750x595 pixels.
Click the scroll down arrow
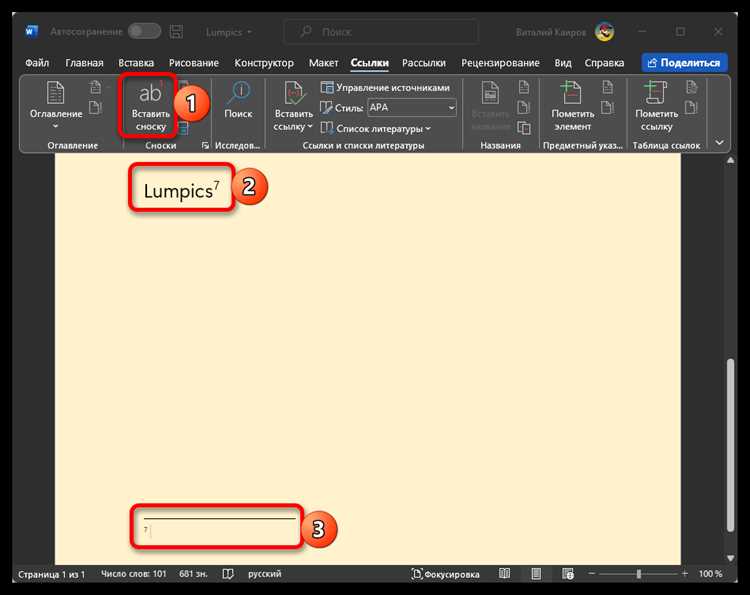[x=730, y=558]
